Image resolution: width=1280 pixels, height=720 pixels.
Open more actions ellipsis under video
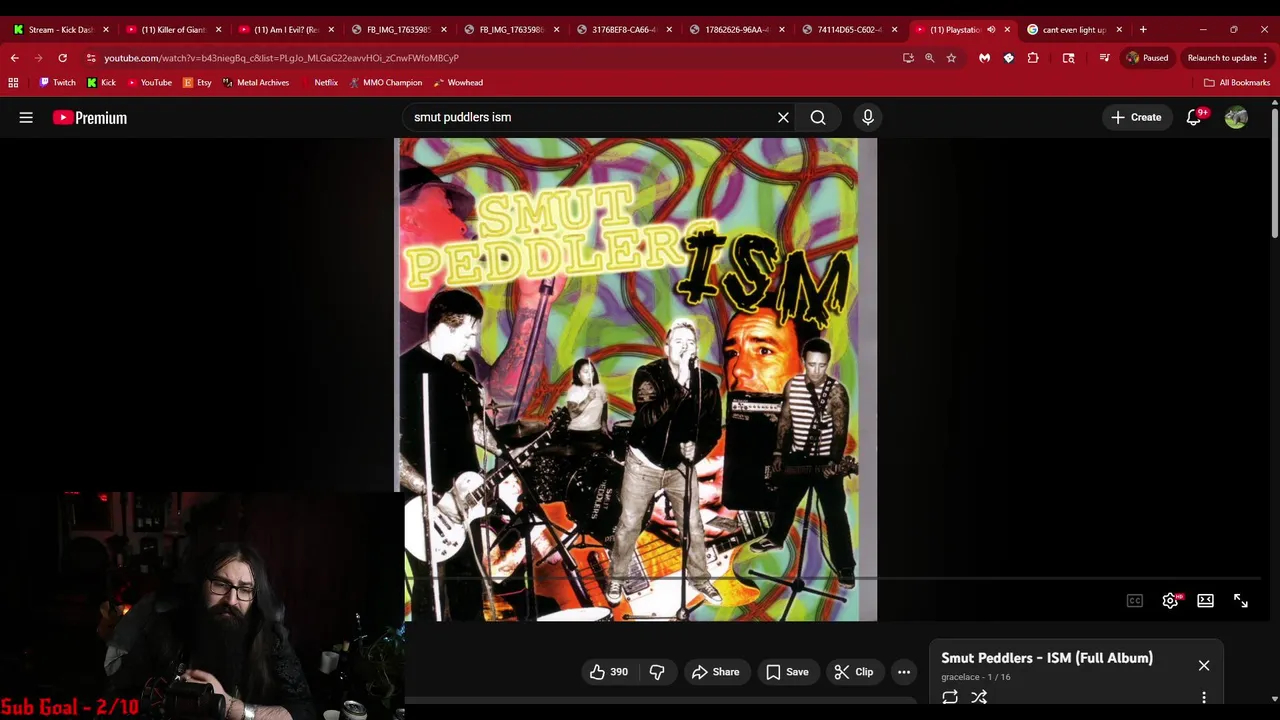click(x=904, y=672)
